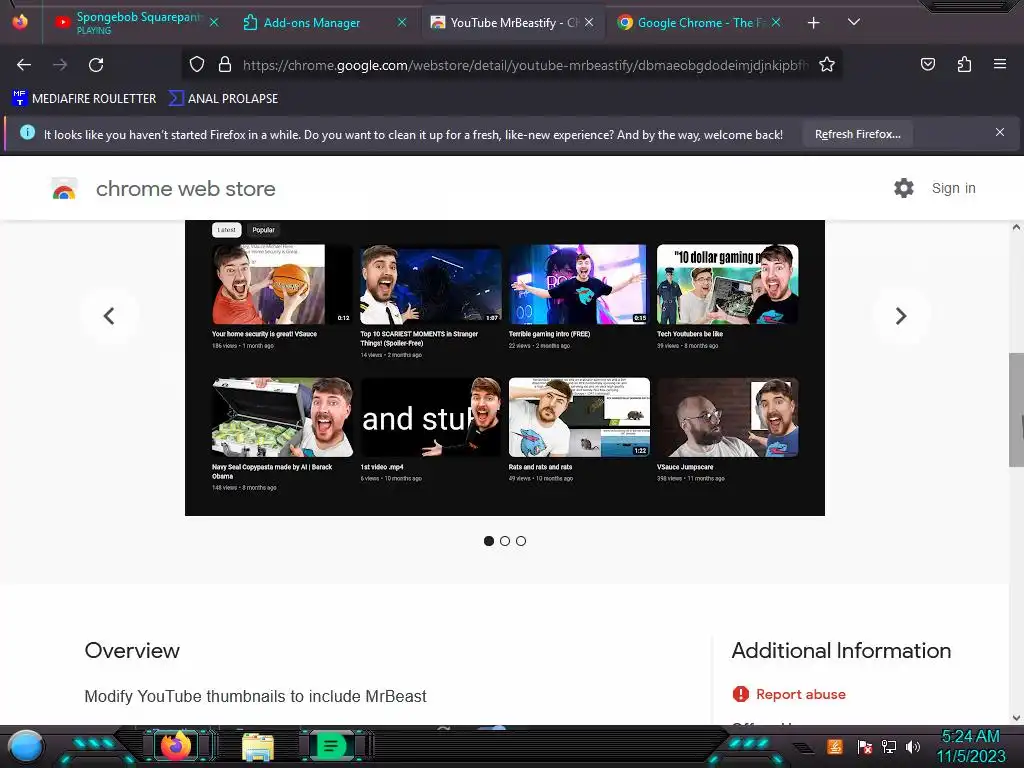Click the page scrollbar up arrow
1024x768 pixels.
(1016, 227)
